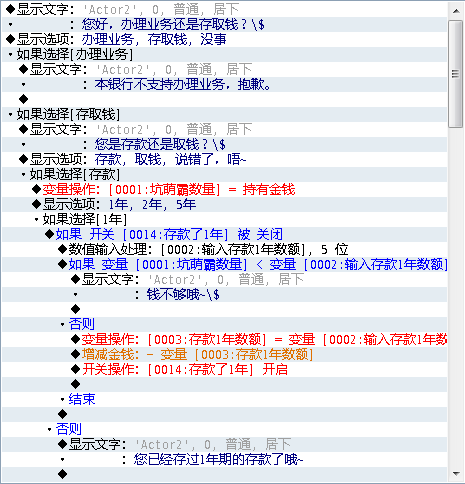Select the line '本银行不支持办理业务，抱歉。'

coord(224,84)
